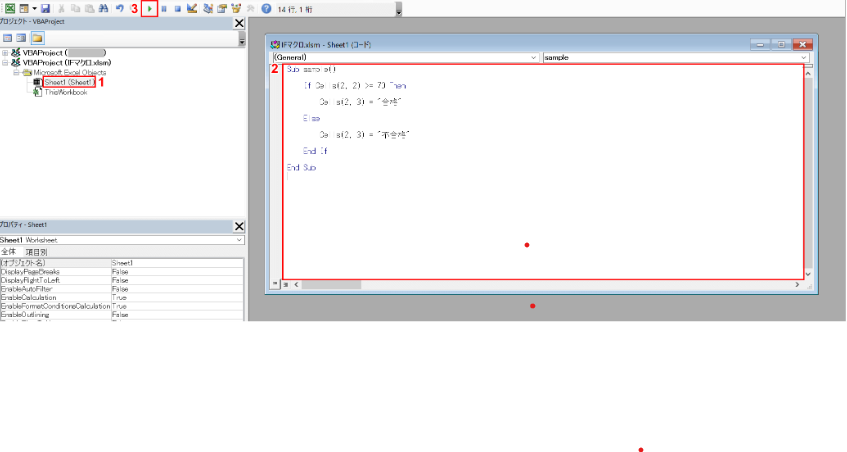Expand the first VBAProject tree node
The width and height of the screenshot is (847, 452).
coord(6,52)
